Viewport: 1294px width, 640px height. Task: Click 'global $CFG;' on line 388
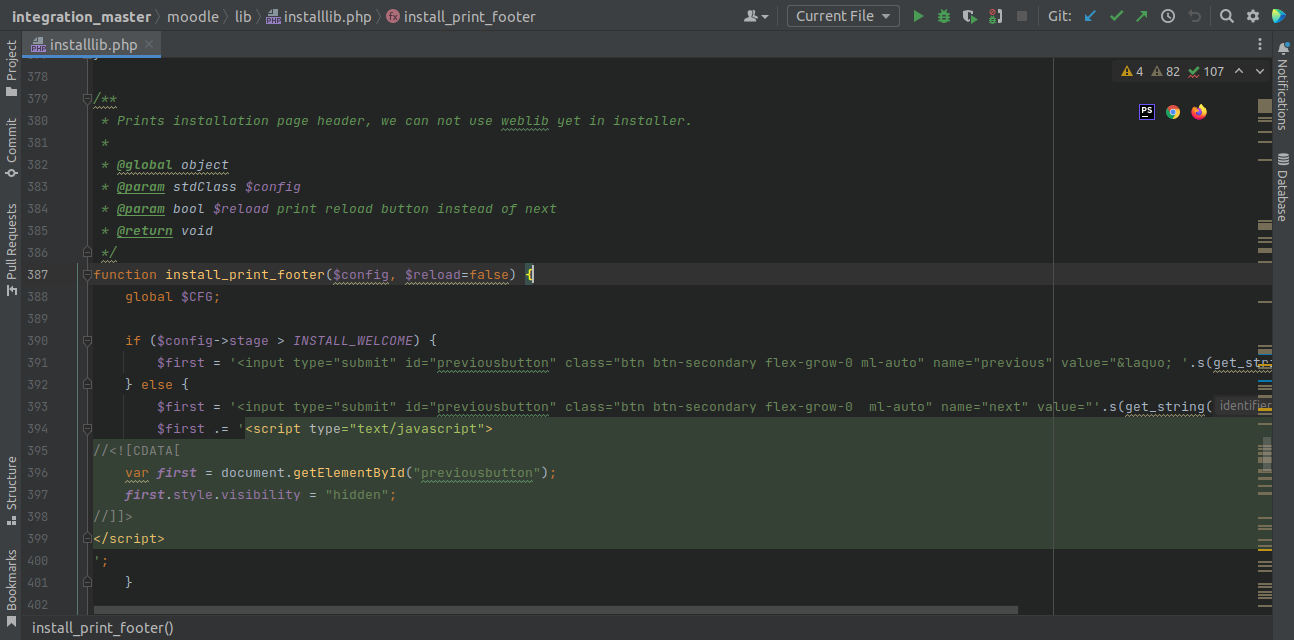tap(172, 297)
